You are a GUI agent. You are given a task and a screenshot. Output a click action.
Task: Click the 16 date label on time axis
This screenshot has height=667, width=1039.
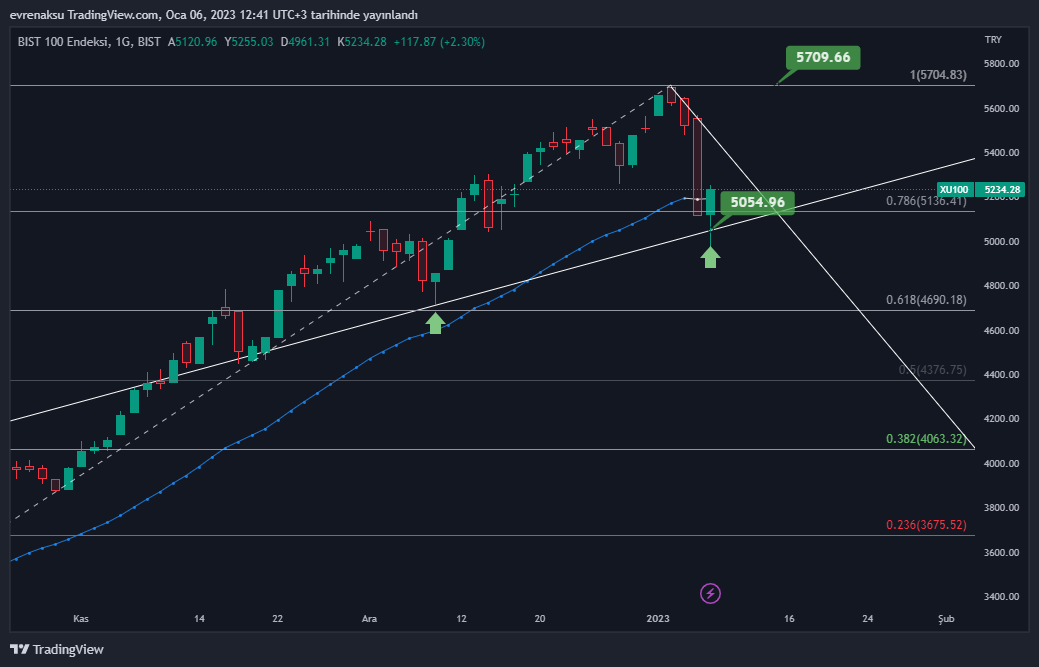tap(789, 619)
